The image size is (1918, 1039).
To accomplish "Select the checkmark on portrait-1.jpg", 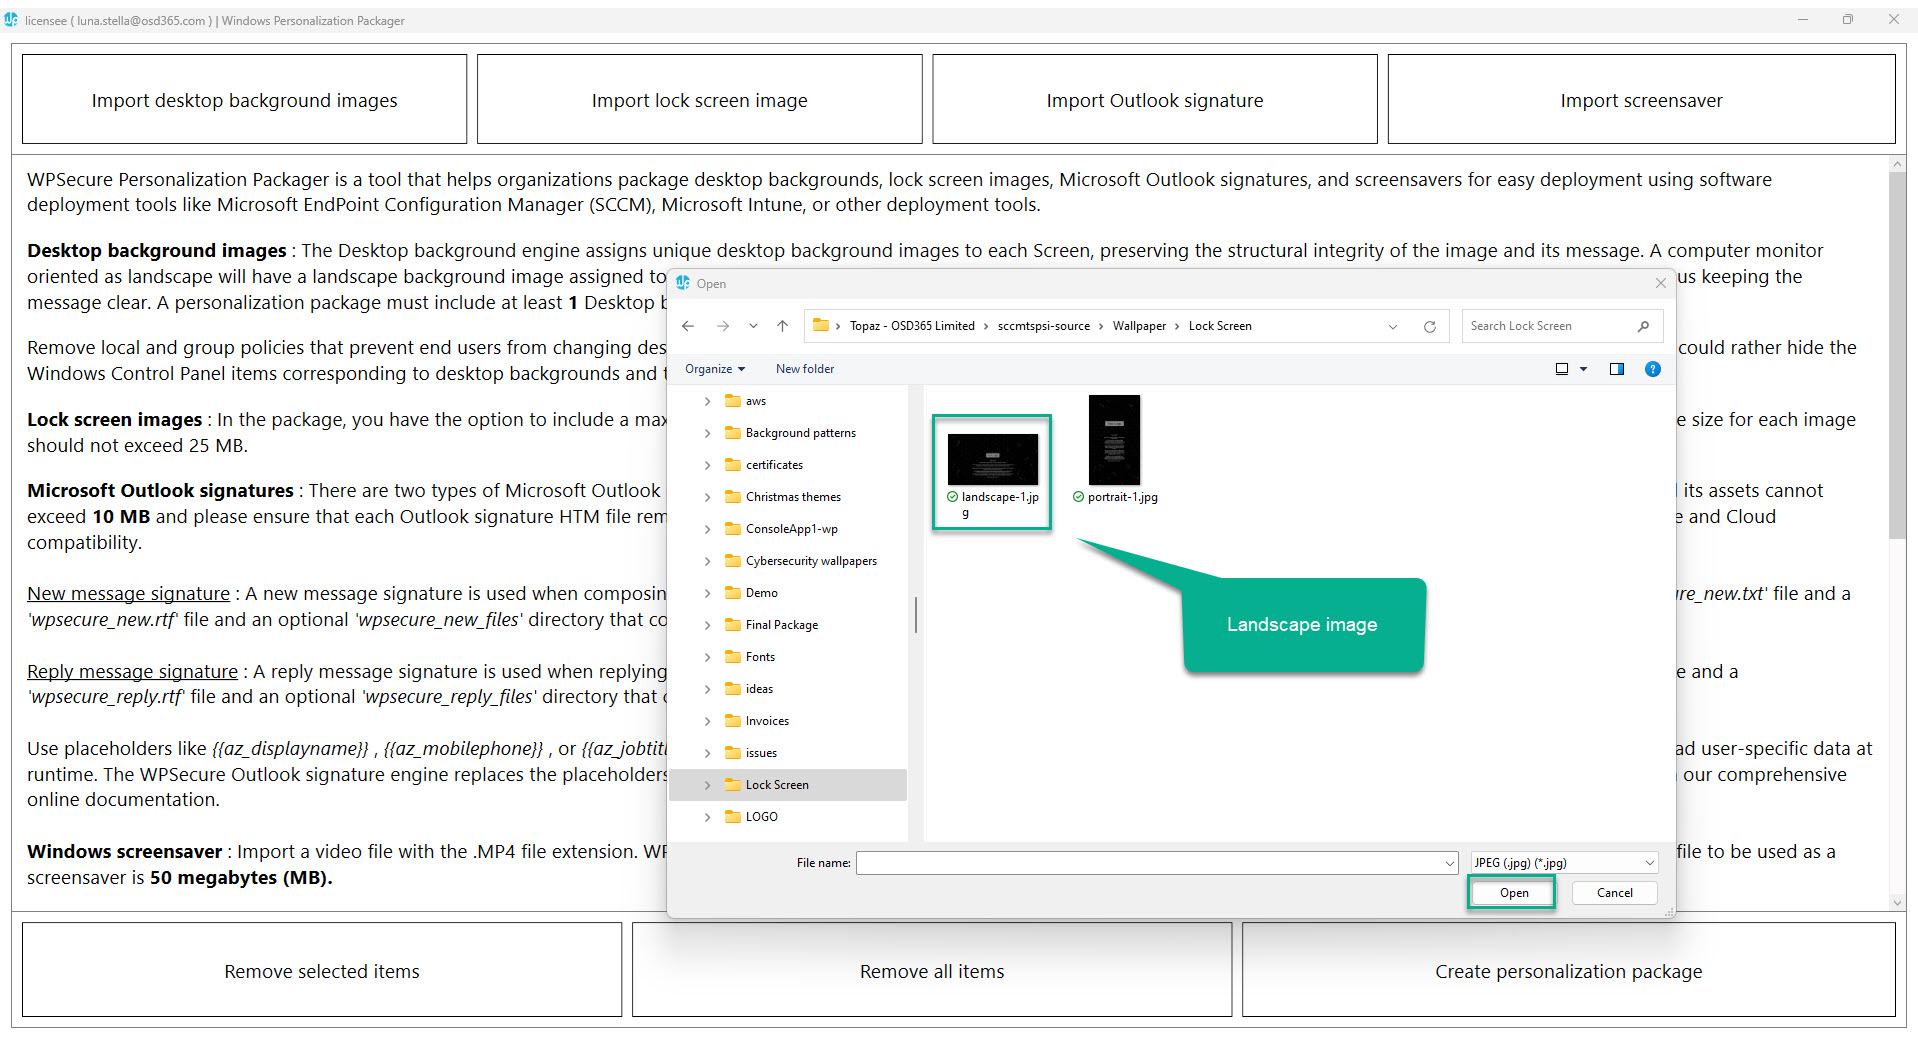I will [1077, 496].
